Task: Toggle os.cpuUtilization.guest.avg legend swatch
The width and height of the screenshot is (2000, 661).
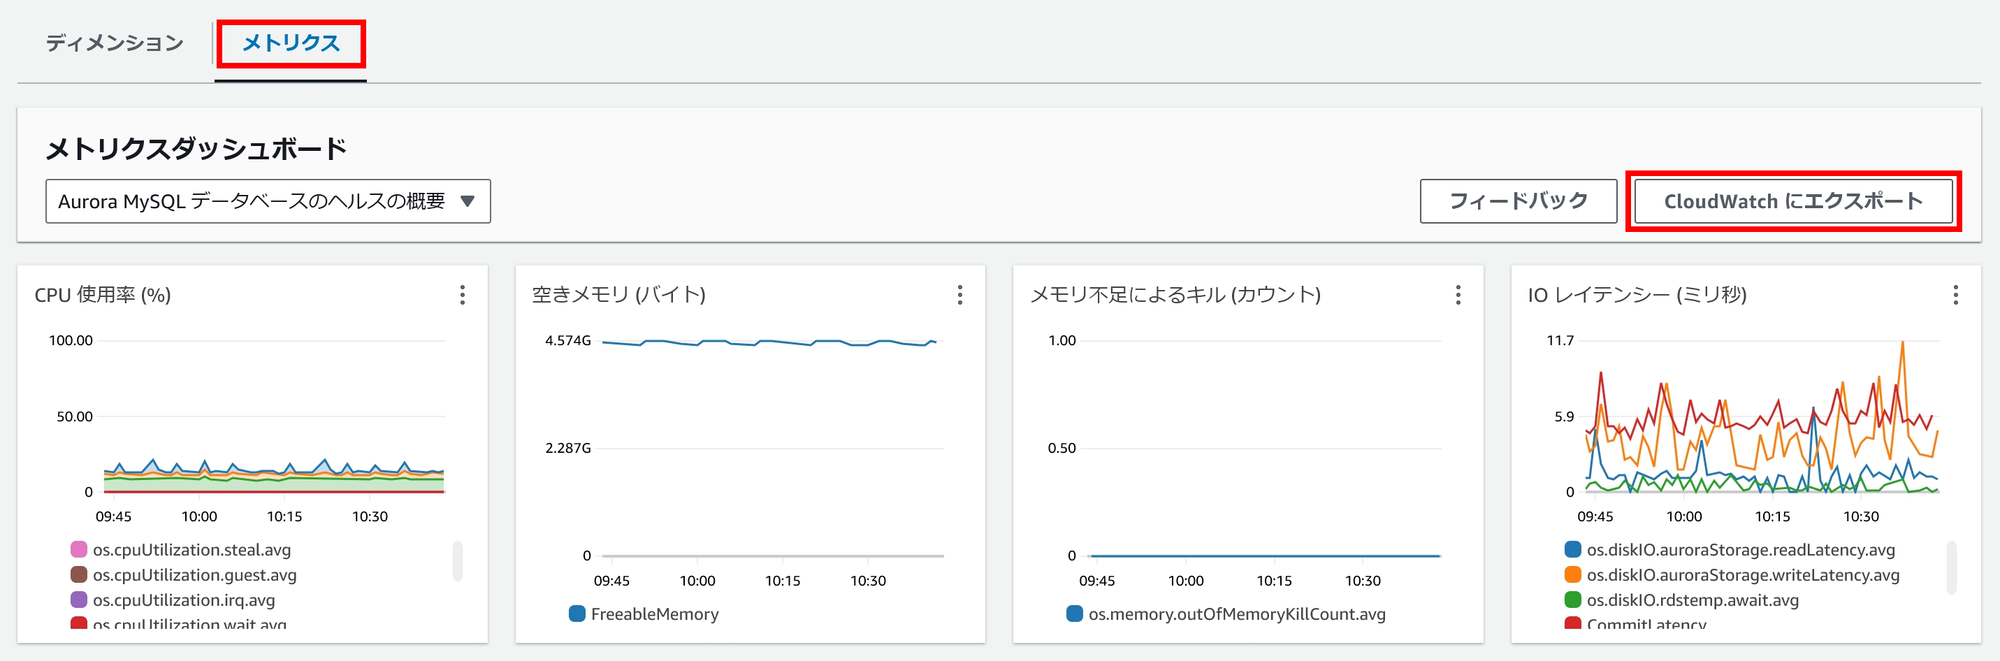Action: tap(79, 574)
